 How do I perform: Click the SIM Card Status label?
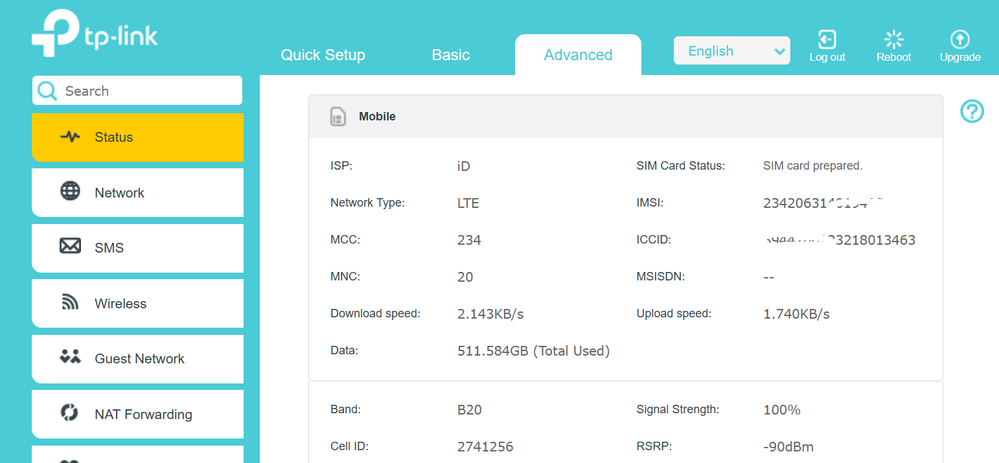(680, 166)
